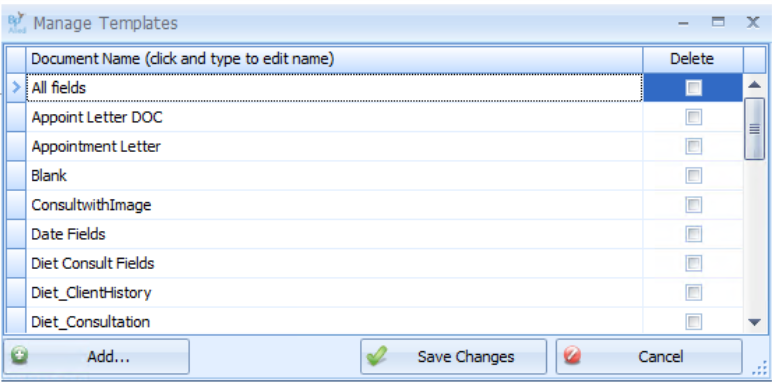Screen dimensions: 772x383
Task: Click the Delete column header
Action: (x=693, y=59)
